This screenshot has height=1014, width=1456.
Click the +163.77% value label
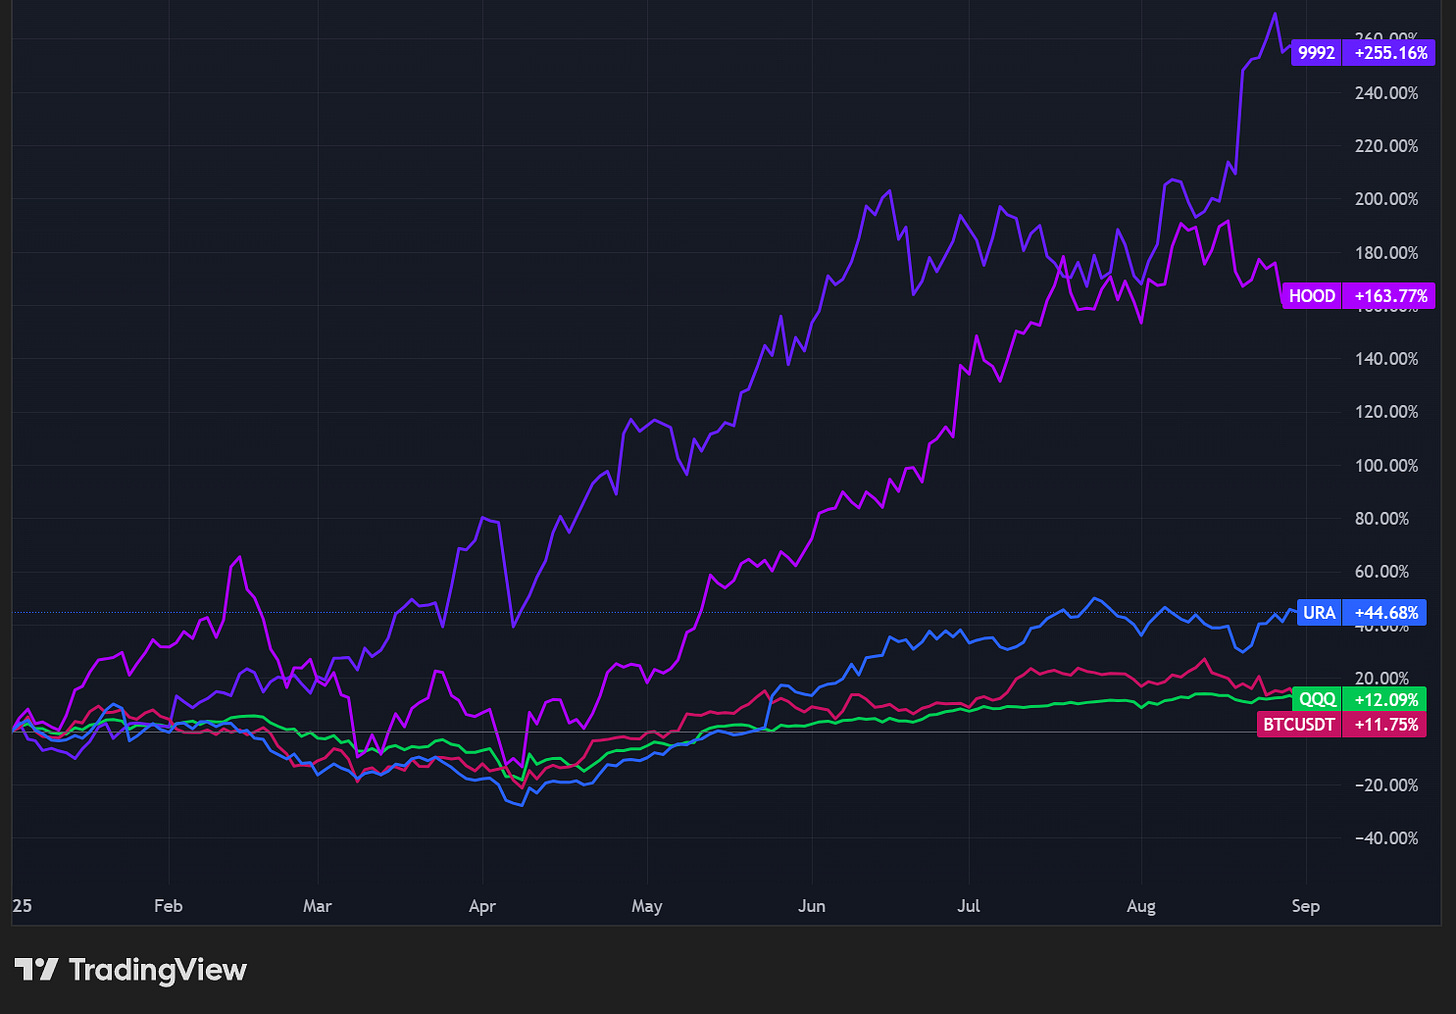pos(1390,296)
